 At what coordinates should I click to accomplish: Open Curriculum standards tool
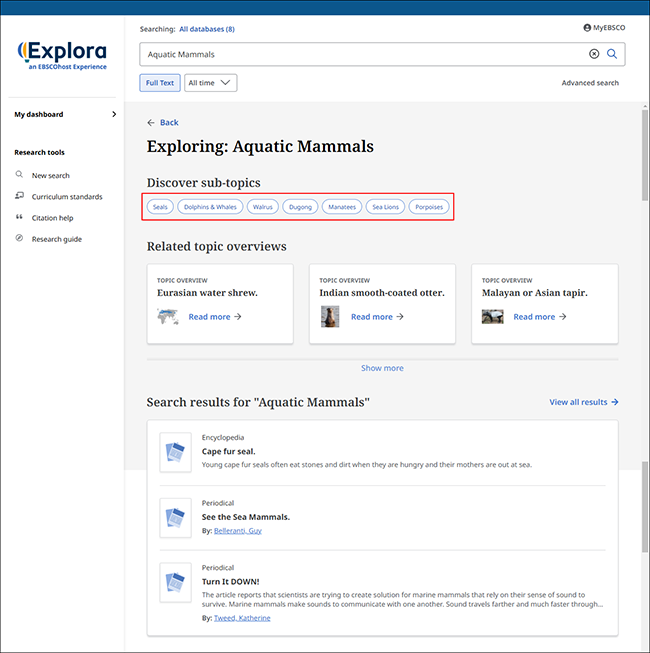pos(67,197)
